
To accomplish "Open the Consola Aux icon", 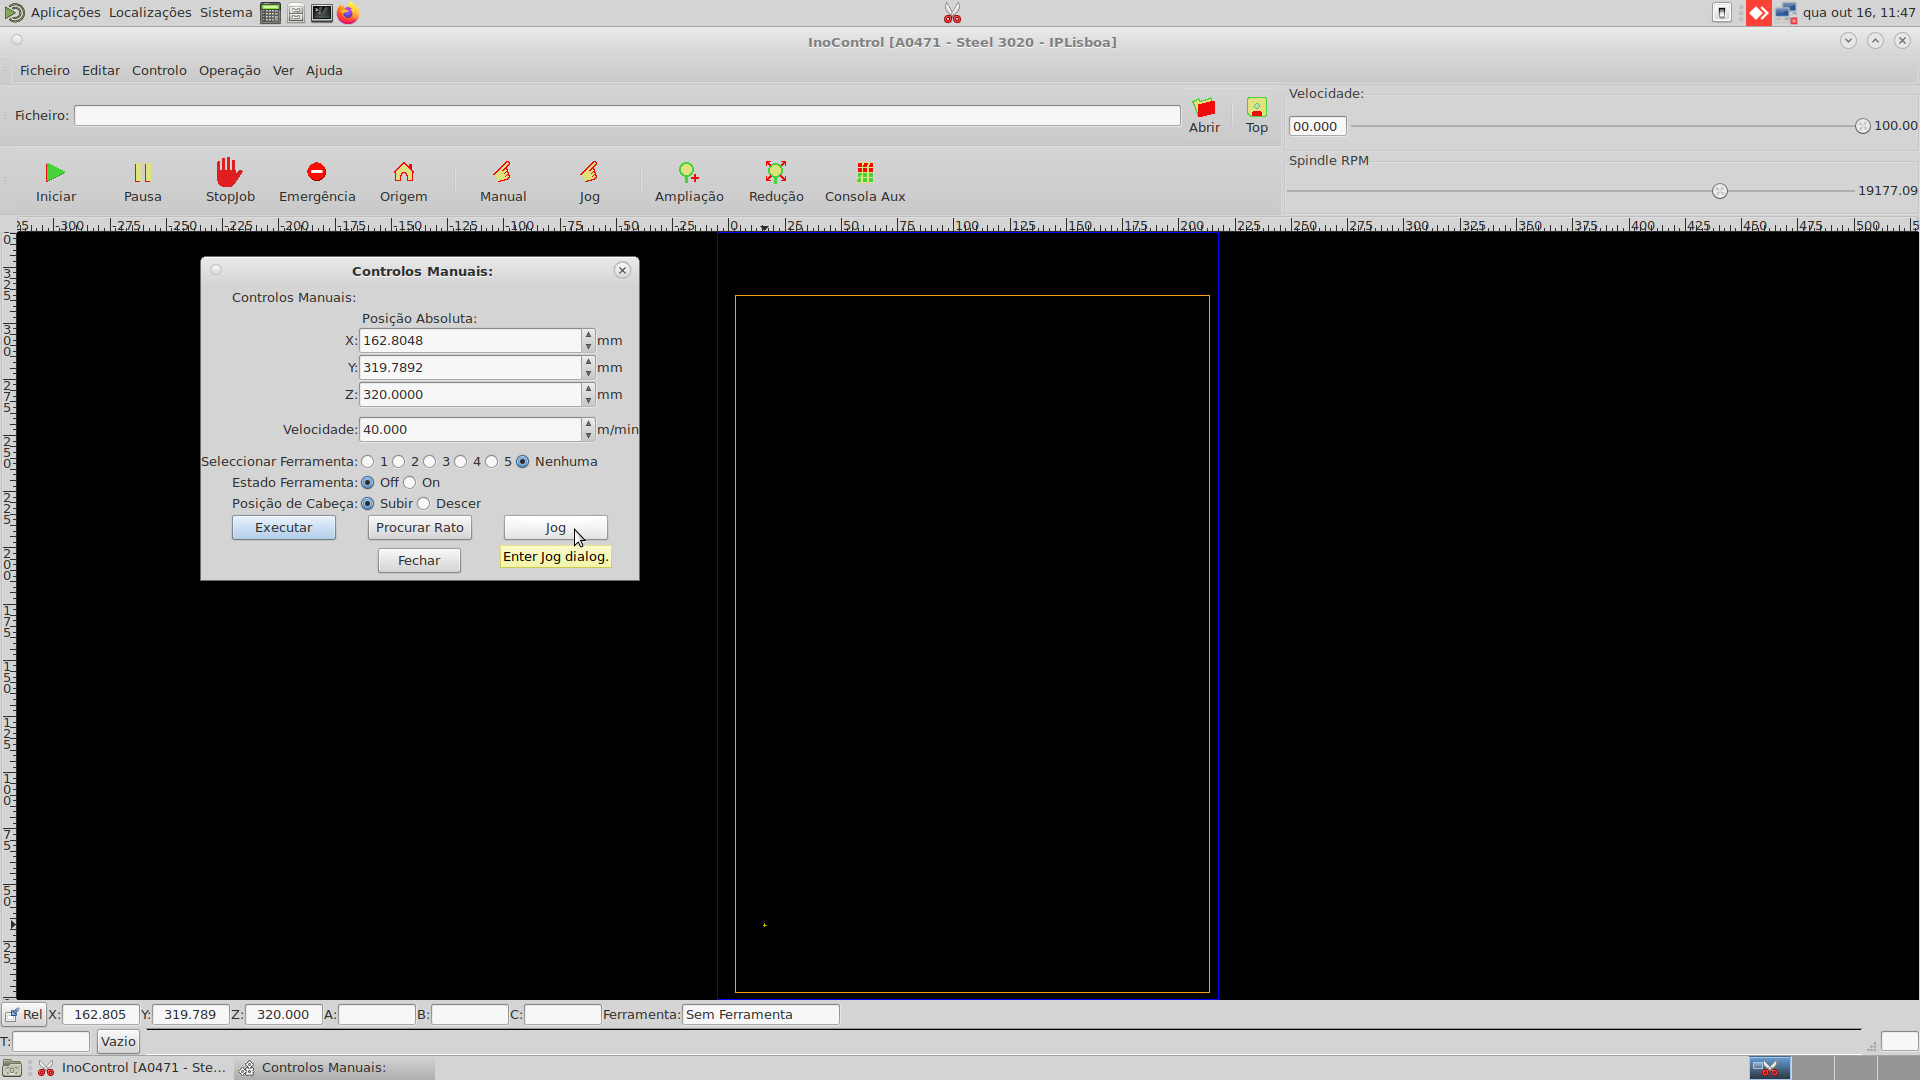I will 865,173.
